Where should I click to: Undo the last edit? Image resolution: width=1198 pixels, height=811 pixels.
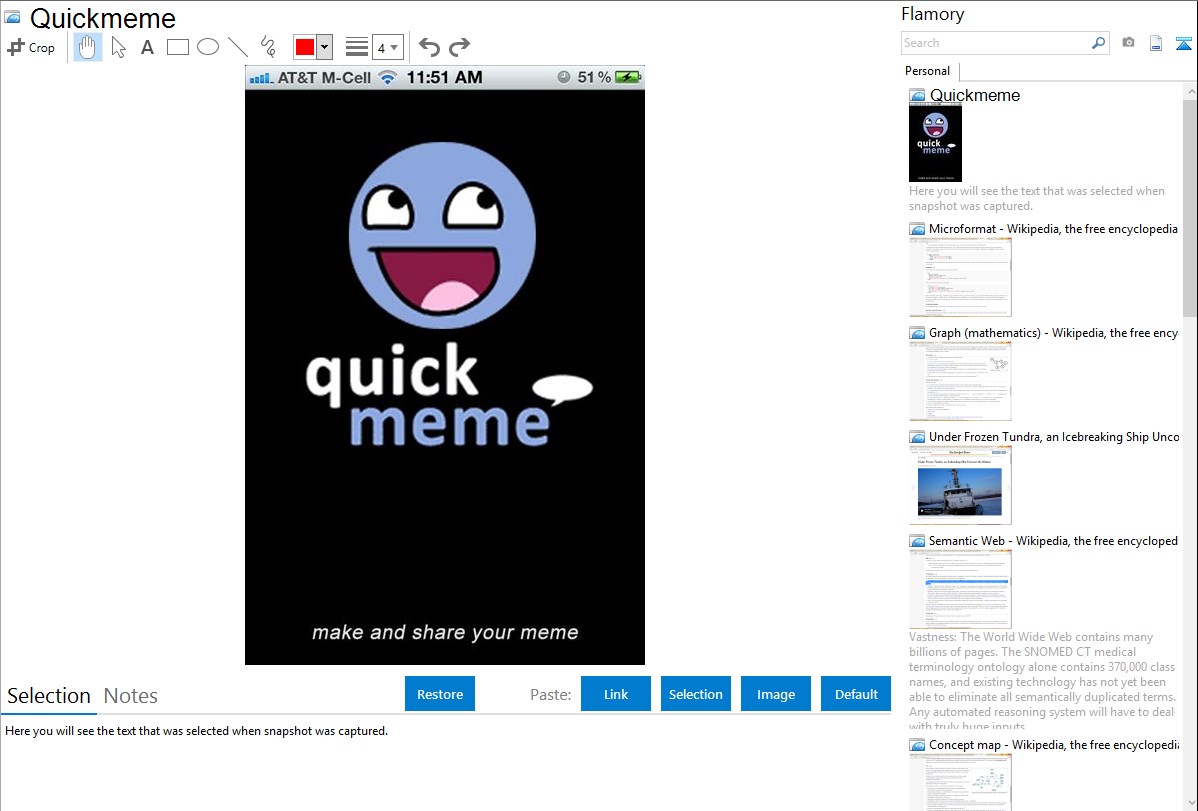[429, 47]
